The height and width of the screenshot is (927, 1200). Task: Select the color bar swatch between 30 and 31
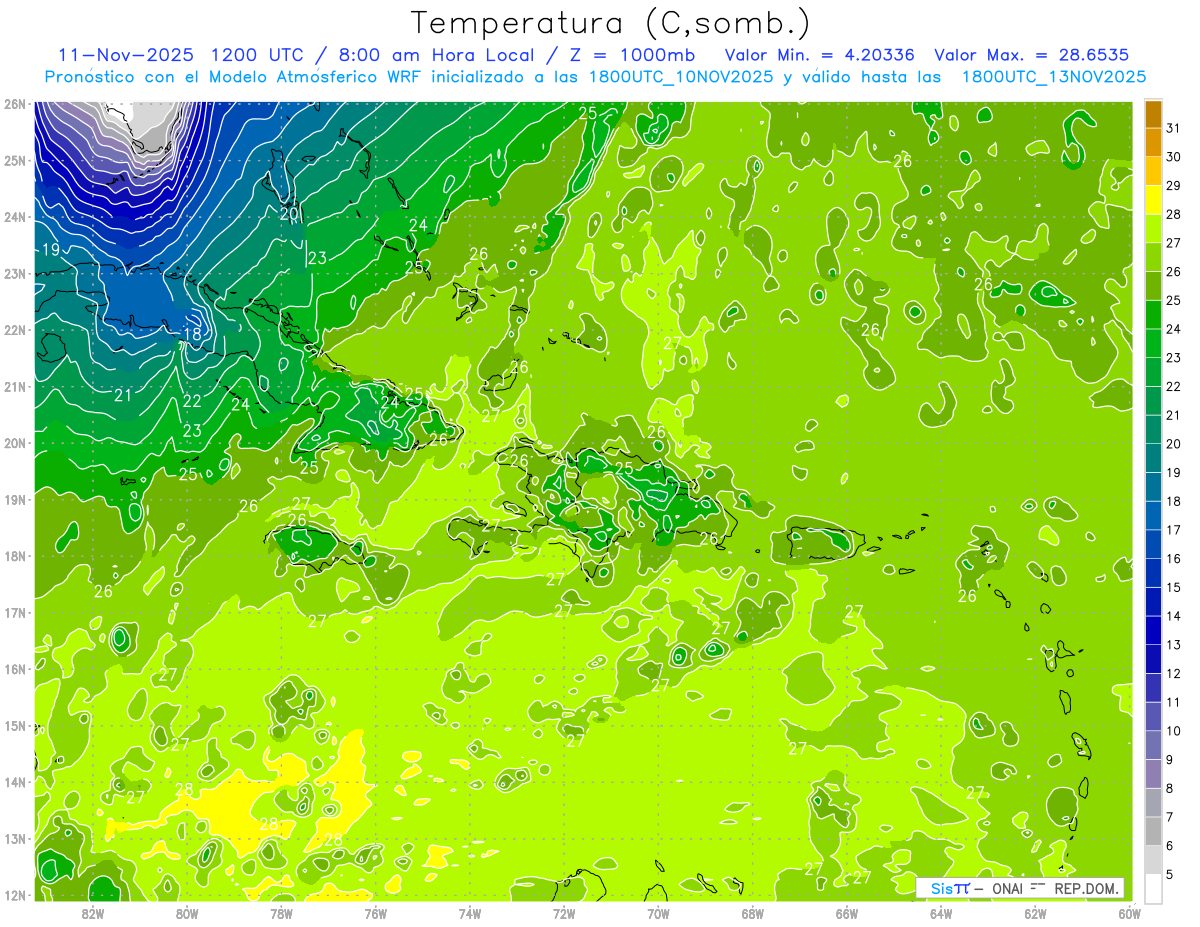[x=1153, y=143]
